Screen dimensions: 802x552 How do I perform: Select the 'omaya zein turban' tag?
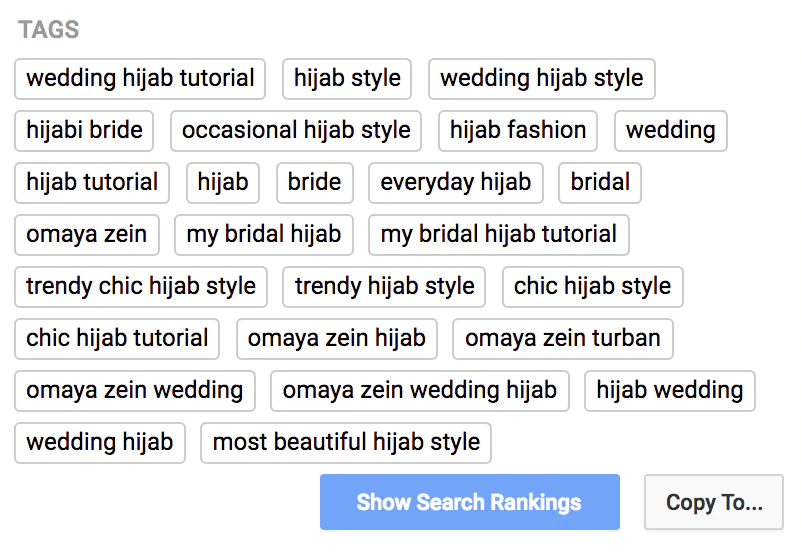[562, 339]
